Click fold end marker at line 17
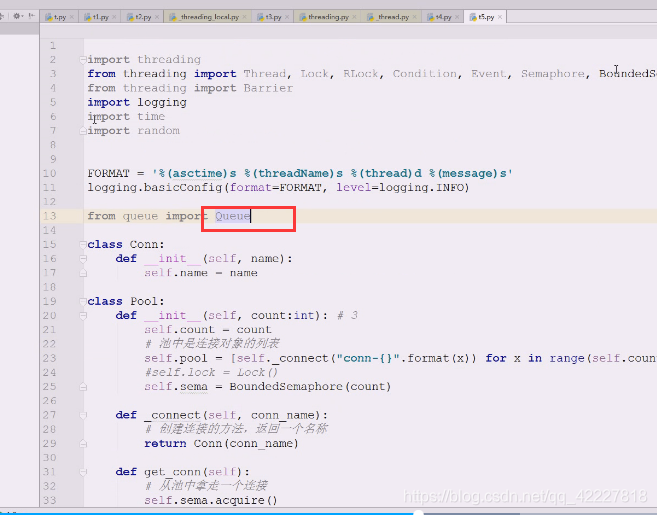This screenshot has height=515, width=657. tap(83, 273)
